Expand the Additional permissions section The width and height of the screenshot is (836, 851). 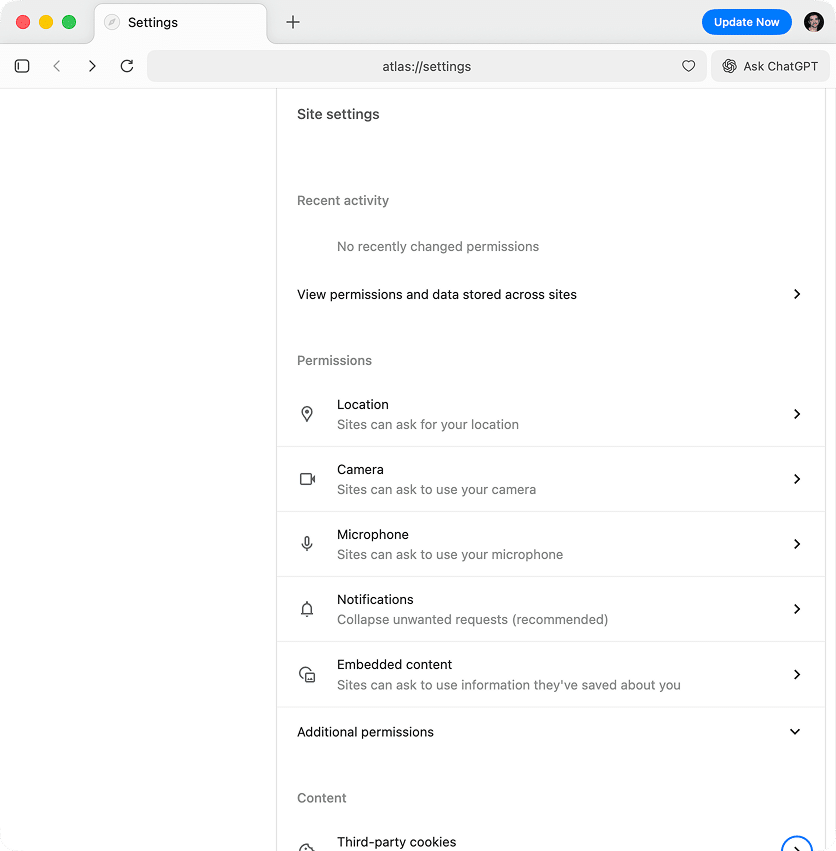point(796,731)
